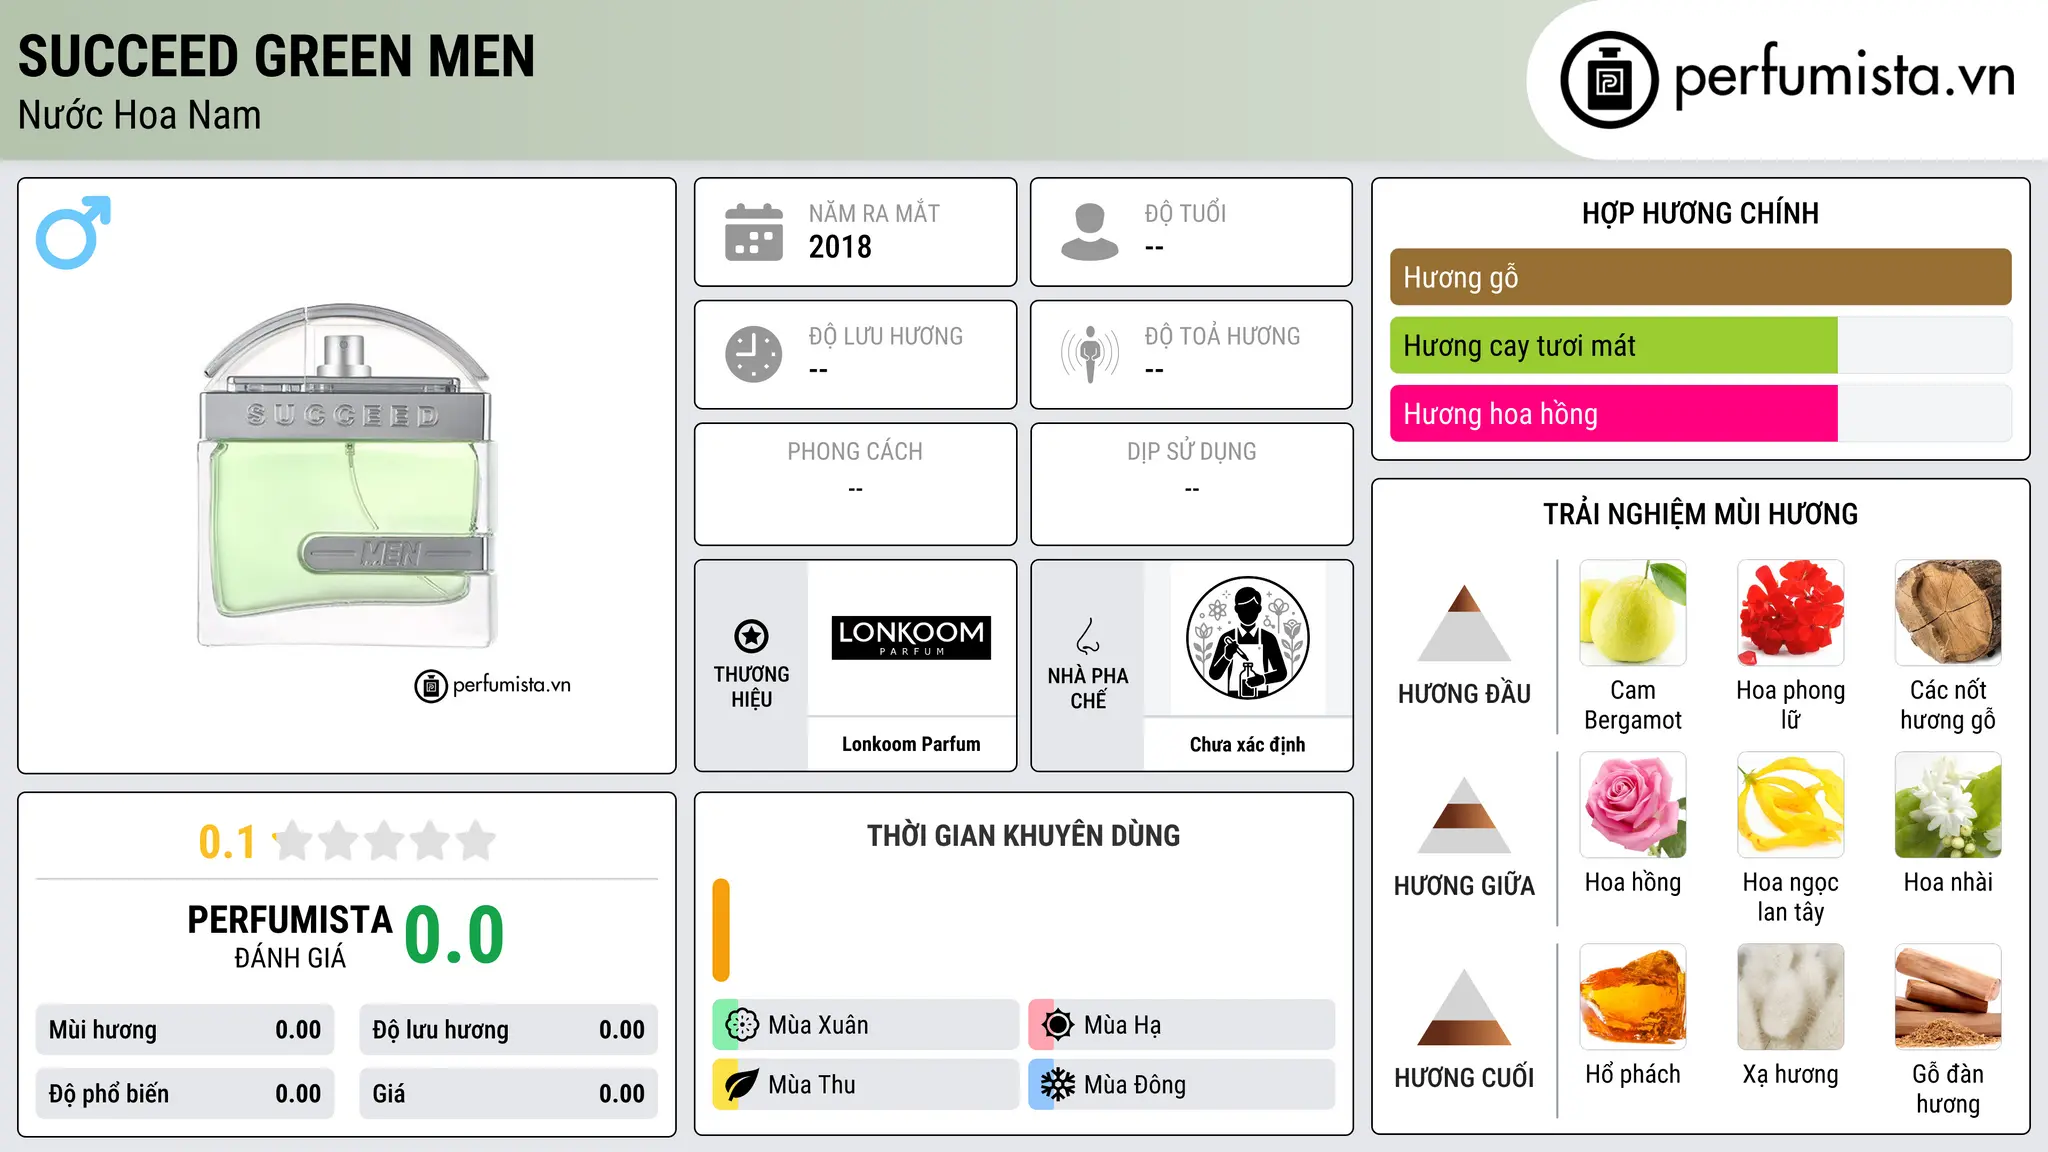Click the Mùa Đông snowflake icon

tap(1057, 1085)
